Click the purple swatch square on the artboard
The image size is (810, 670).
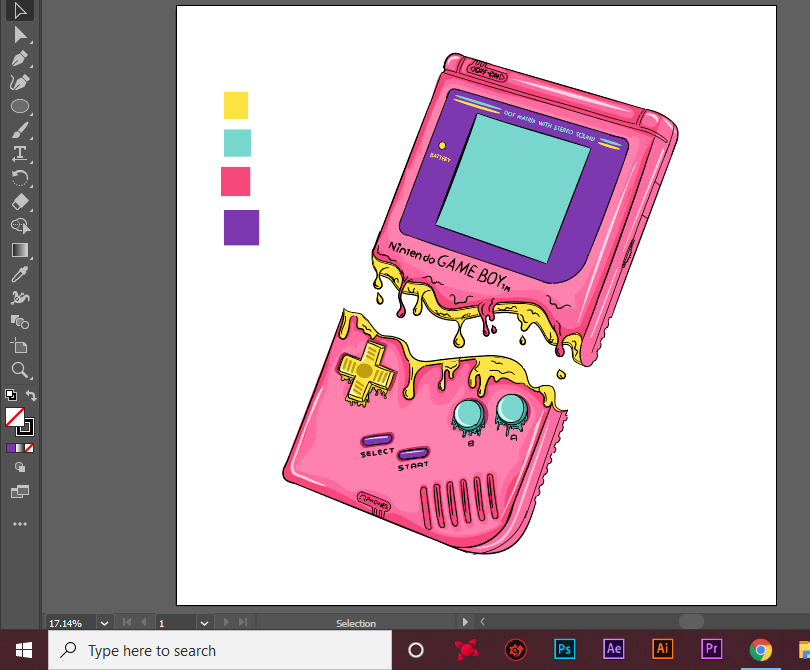coord(241,227)
